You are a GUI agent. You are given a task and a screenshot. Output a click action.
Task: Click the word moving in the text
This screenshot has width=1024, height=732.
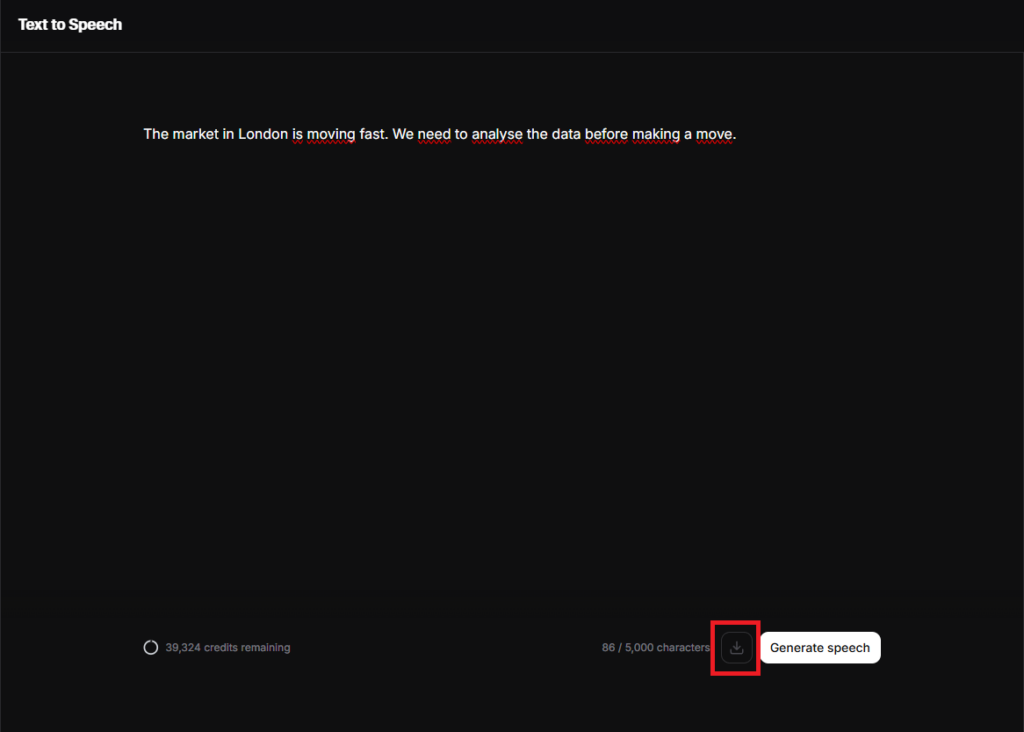pos(331,134)
